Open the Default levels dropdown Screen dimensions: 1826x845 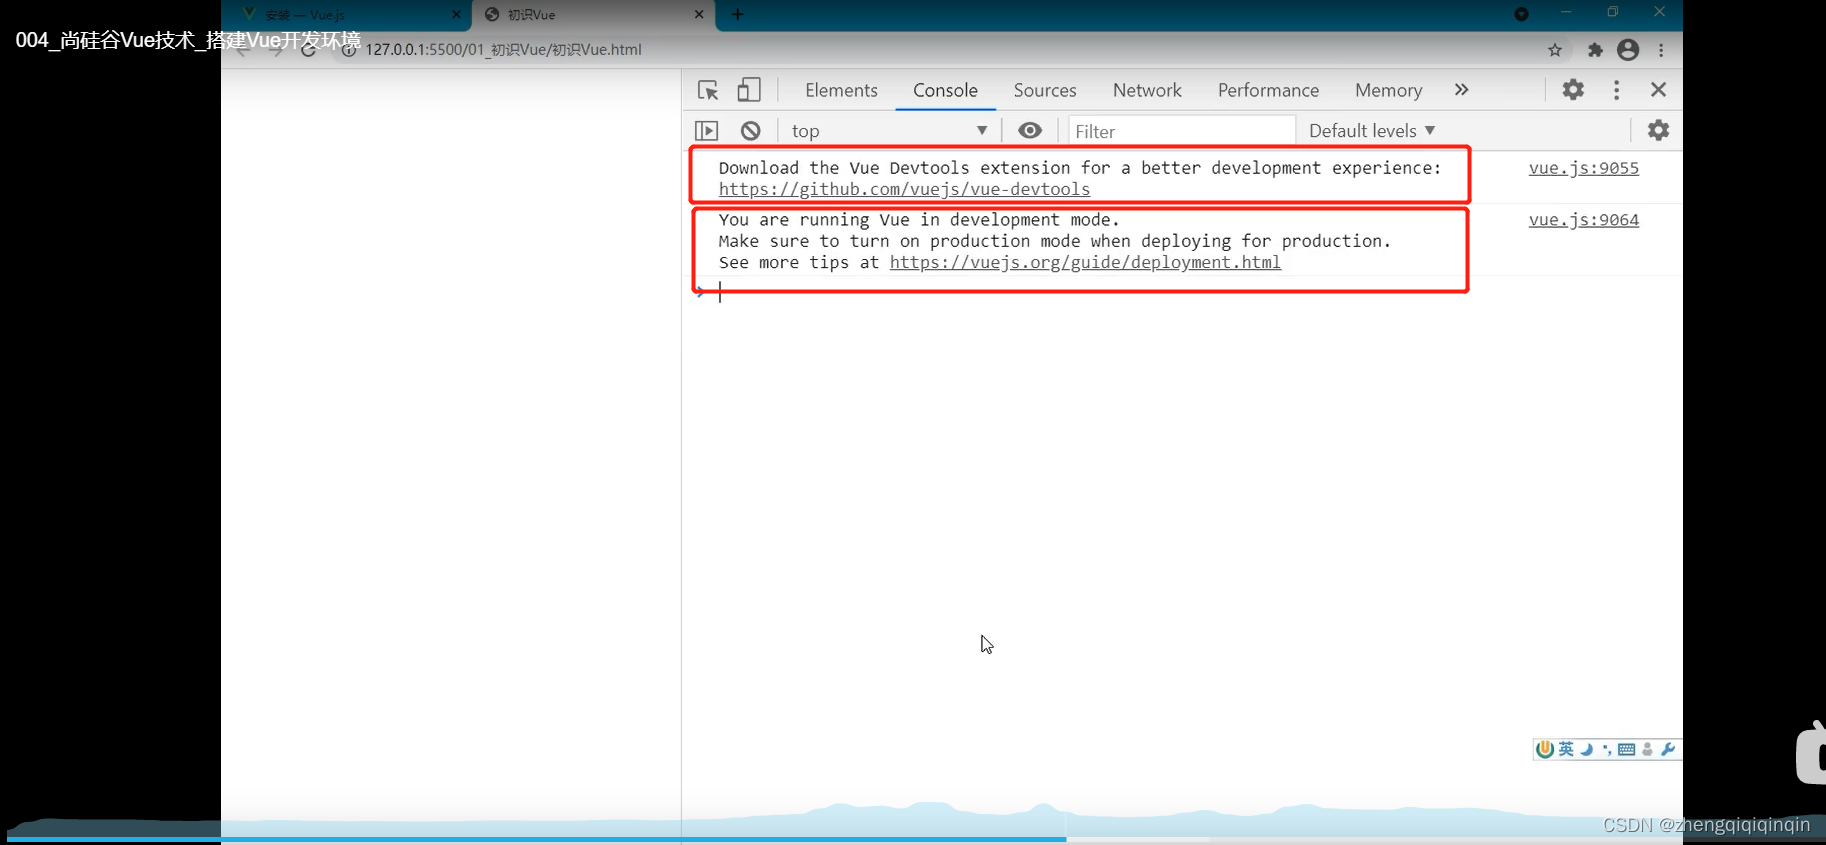point(1372,131)
